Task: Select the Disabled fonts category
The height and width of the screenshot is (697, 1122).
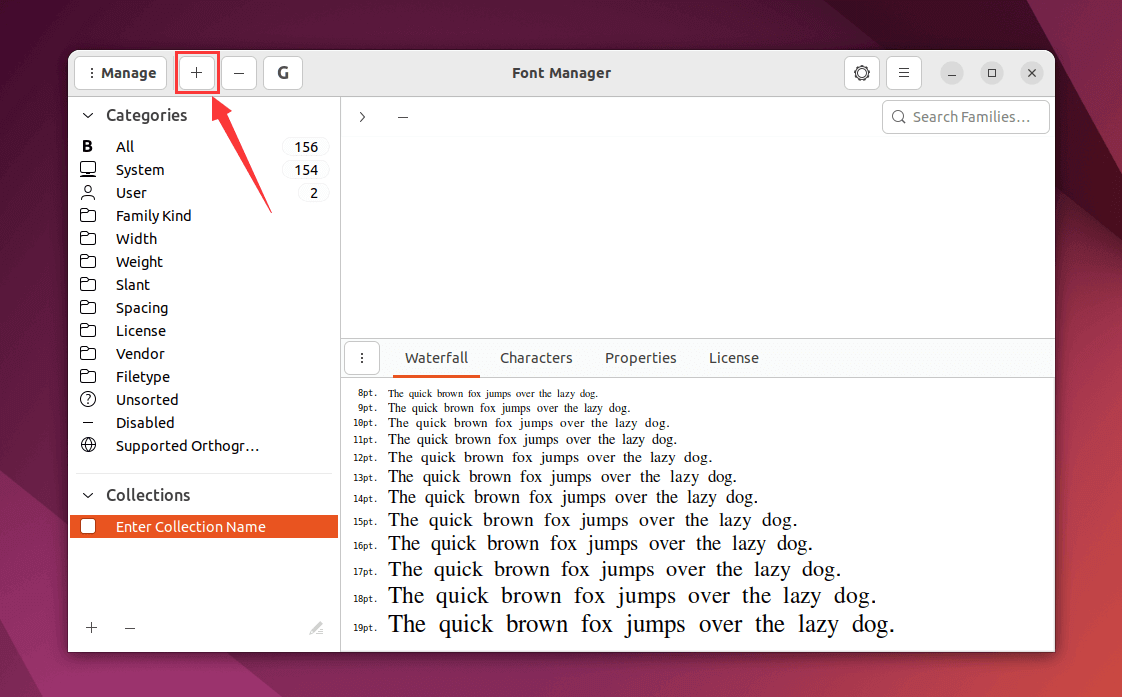Action: tap(204, 423)
